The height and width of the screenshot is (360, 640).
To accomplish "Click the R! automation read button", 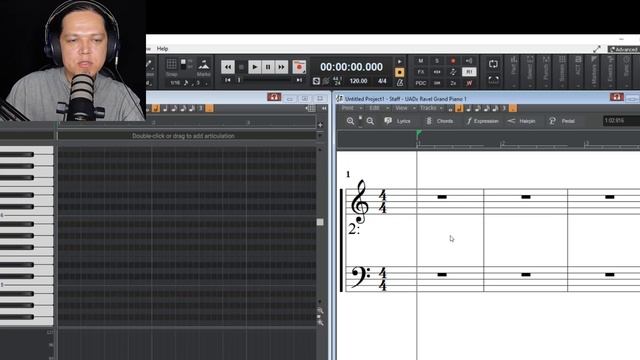I will (469, 72).
